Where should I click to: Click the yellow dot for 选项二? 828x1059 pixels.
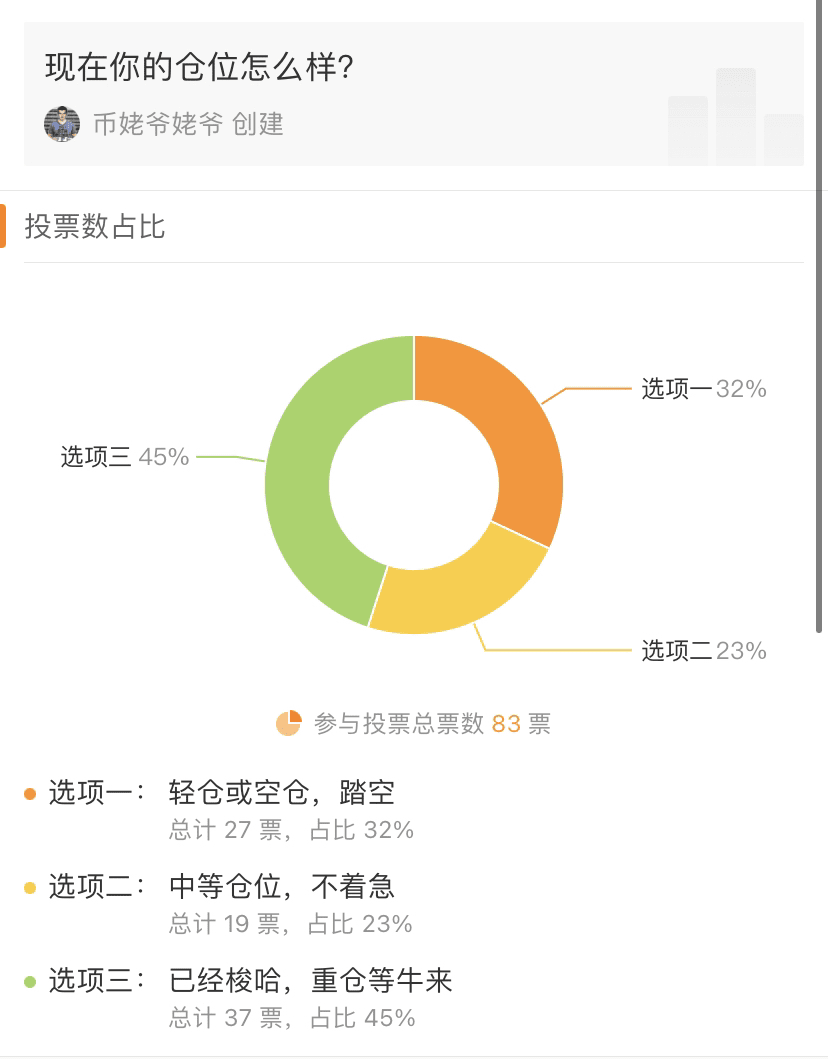point(30,887)
